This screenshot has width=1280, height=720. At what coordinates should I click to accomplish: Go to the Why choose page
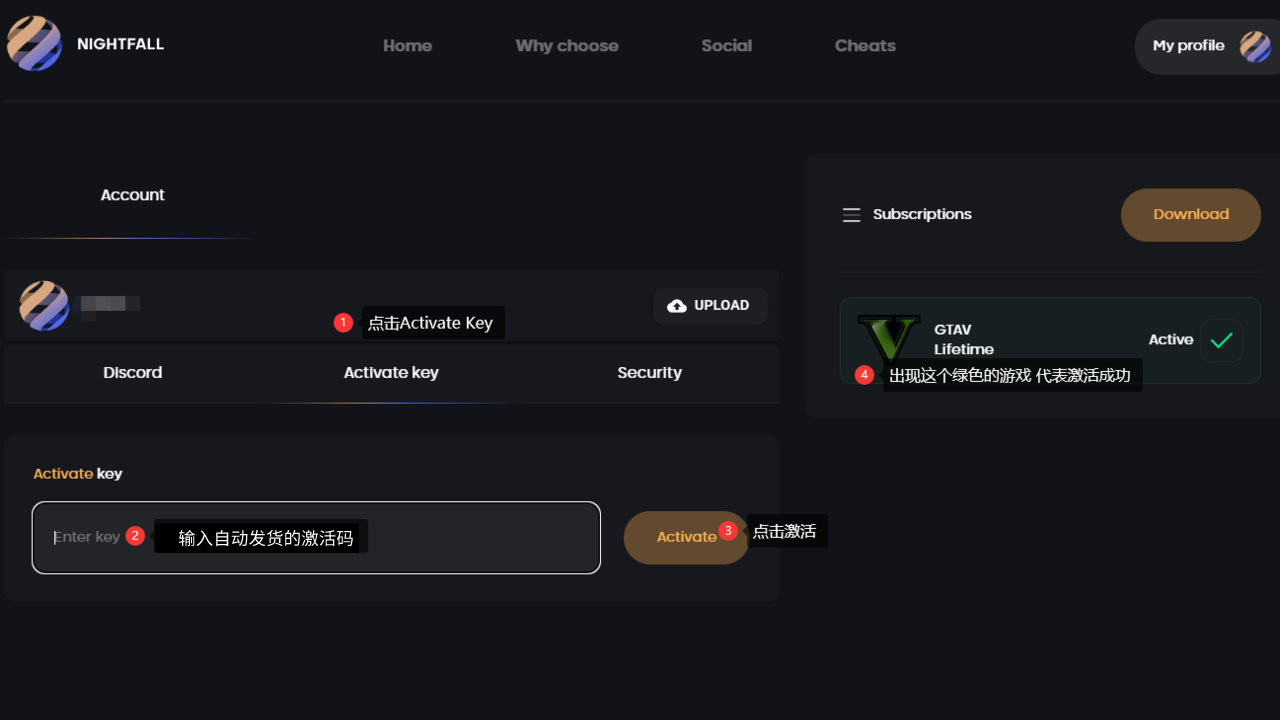tap(566, 46)
